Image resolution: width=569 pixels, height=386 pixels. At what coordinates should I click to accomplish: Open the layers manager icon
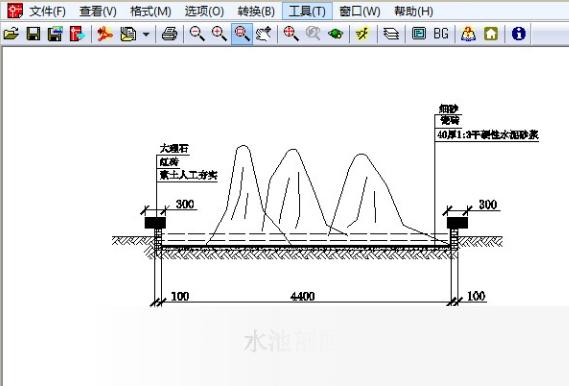(391, 34)
